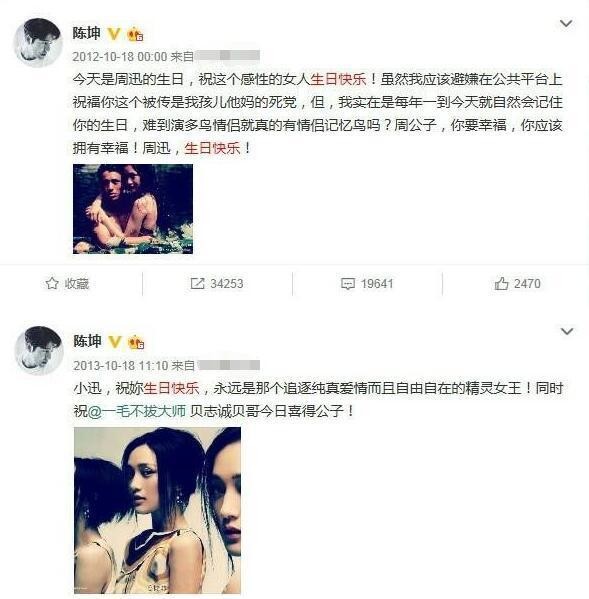Open 陈坤 username on first post
Screen dimensions: 589x599
point(87,33)
